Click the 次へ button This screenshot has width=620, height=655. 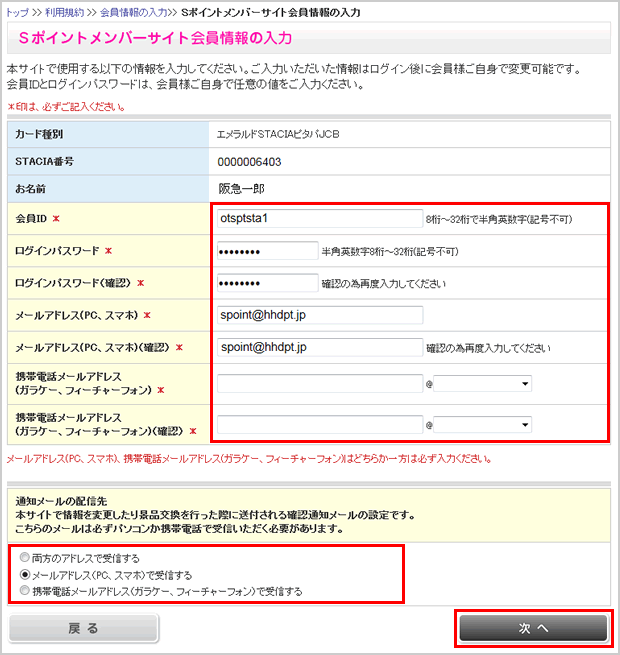(532, 627)
